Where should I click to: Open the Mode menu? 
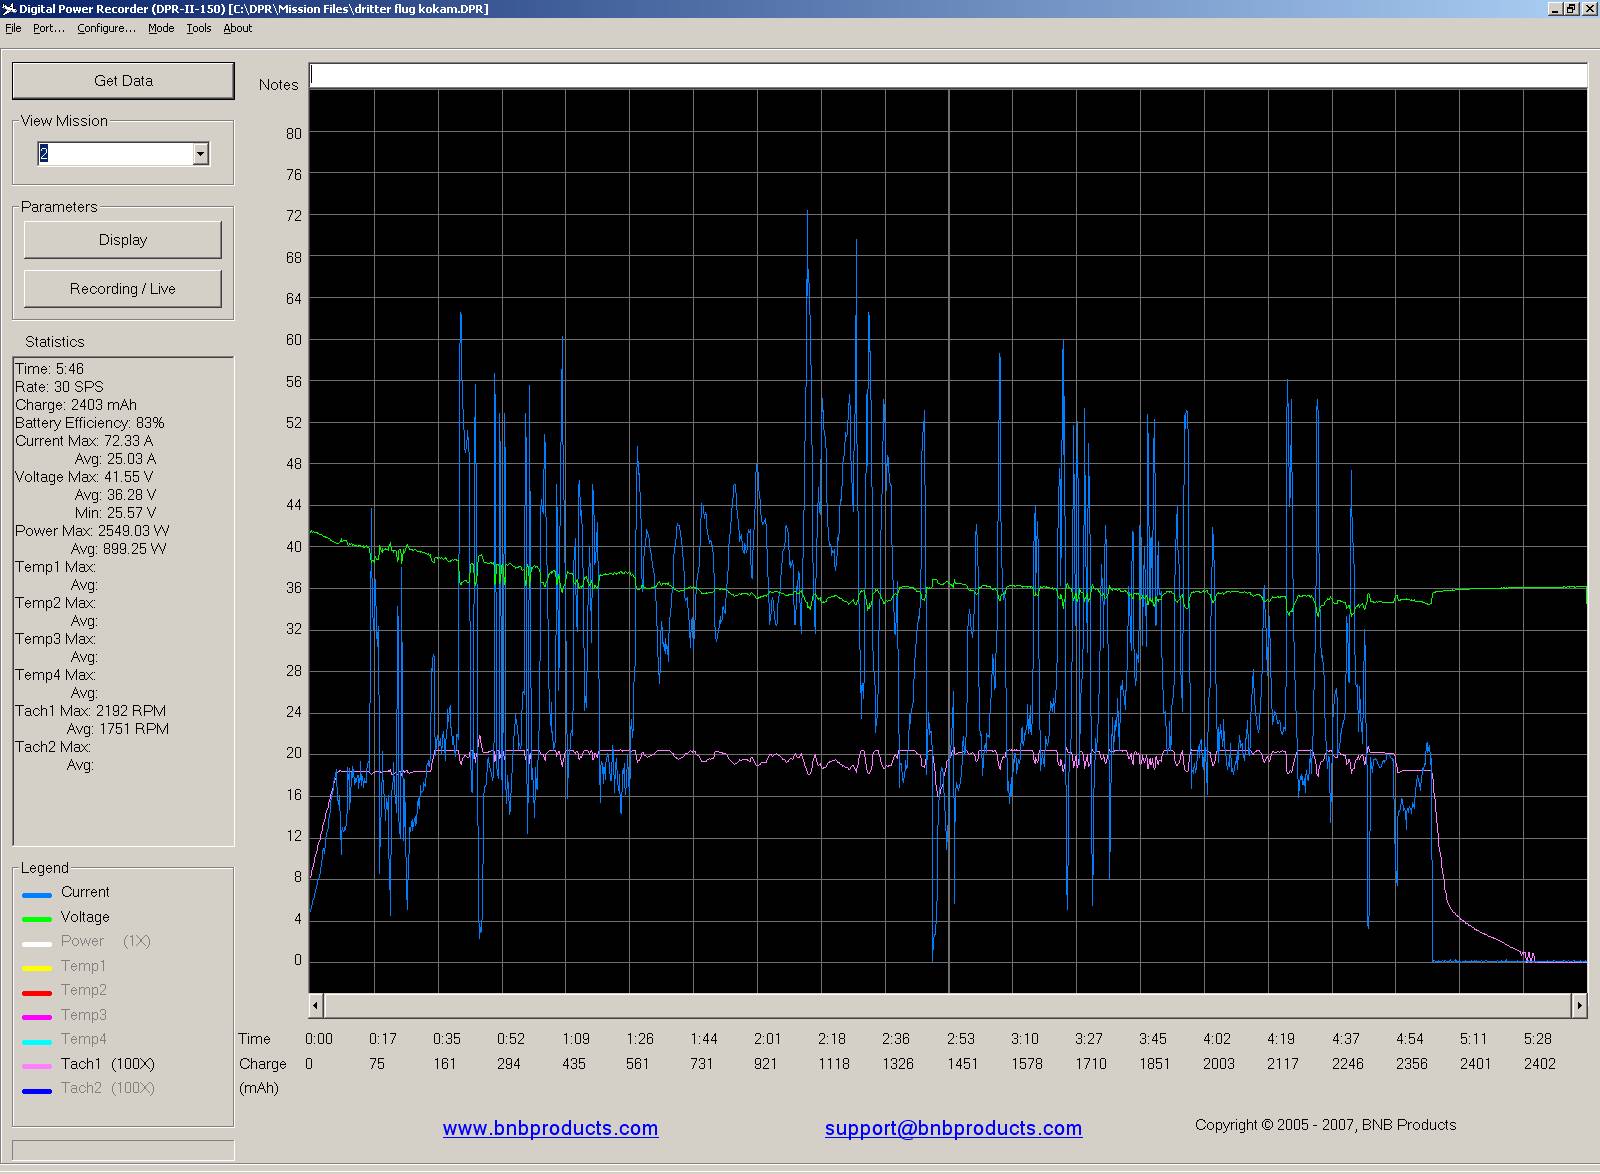click(161, 28)
